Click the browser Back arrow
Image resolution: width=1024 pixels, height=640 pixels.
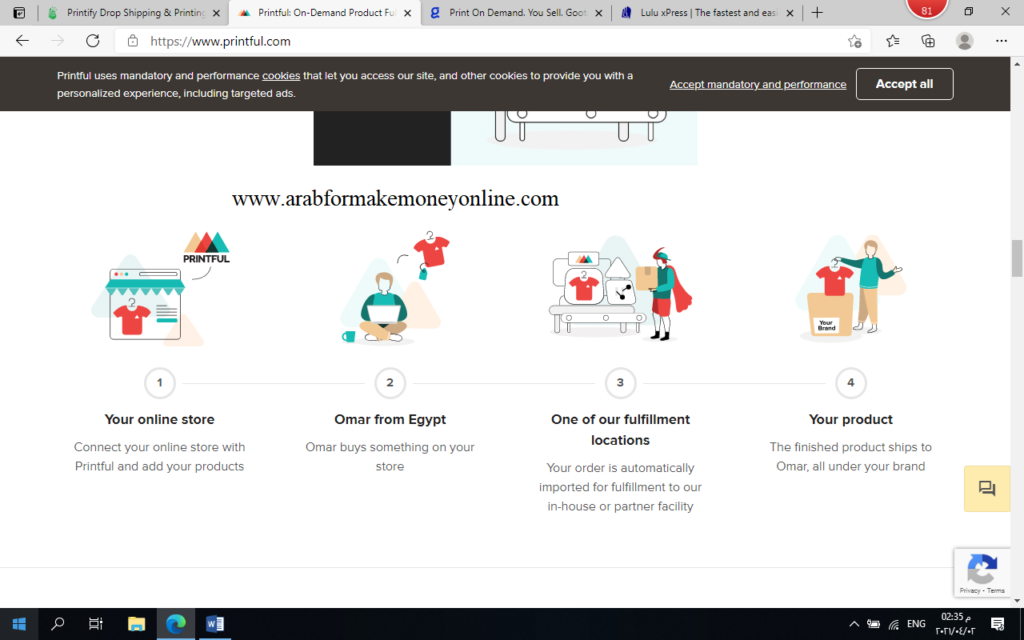(x=22, y=40)
